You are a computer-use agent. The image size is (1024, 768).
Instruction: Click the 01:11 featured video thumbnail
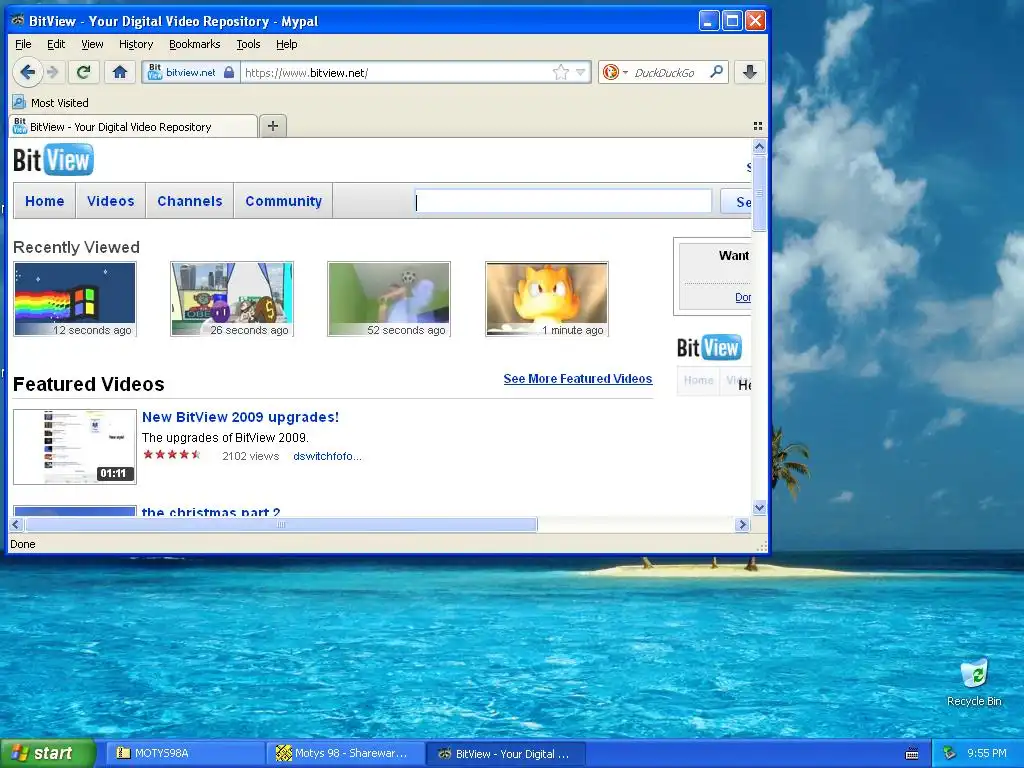[x=75, y=447]
